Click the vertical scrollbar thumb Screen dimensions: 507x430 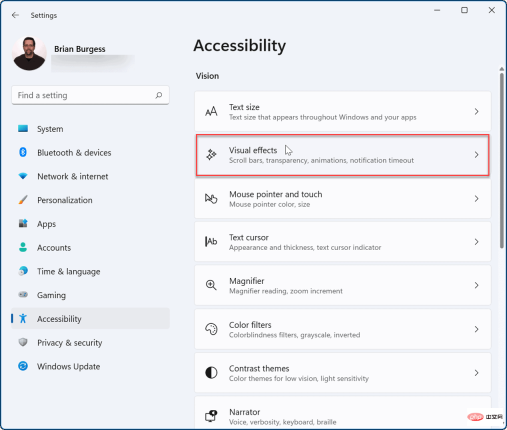point(502,161)
